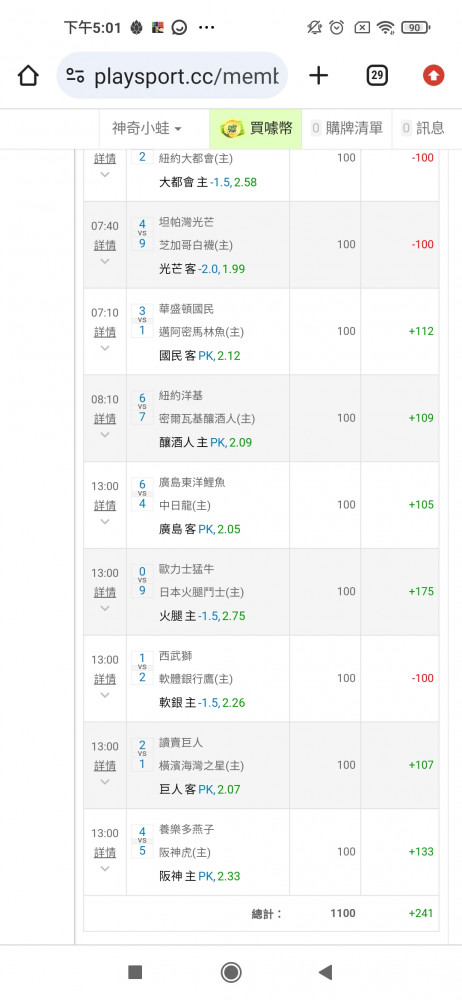Tap the Android home circle button
Viewport: 462px width, 1000px height.
point(231,972)
